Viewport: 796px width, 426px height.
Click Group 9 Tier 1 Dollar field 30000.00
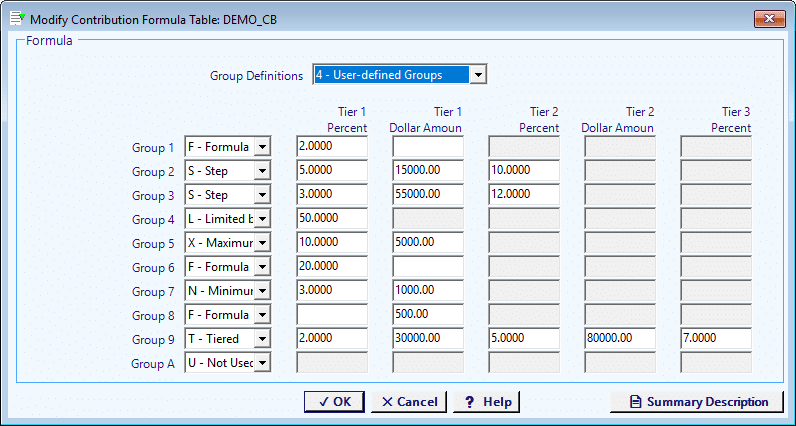(x=428, y=338)
